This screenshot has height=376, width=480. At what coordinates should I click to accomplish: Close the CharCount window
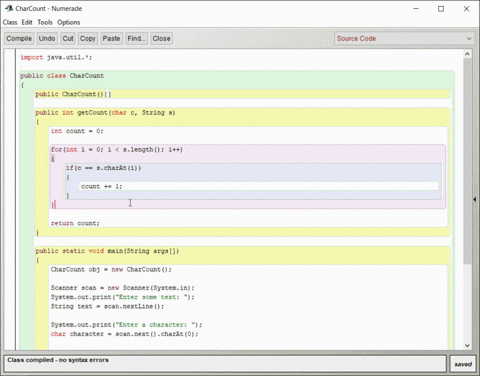[466, 9]
